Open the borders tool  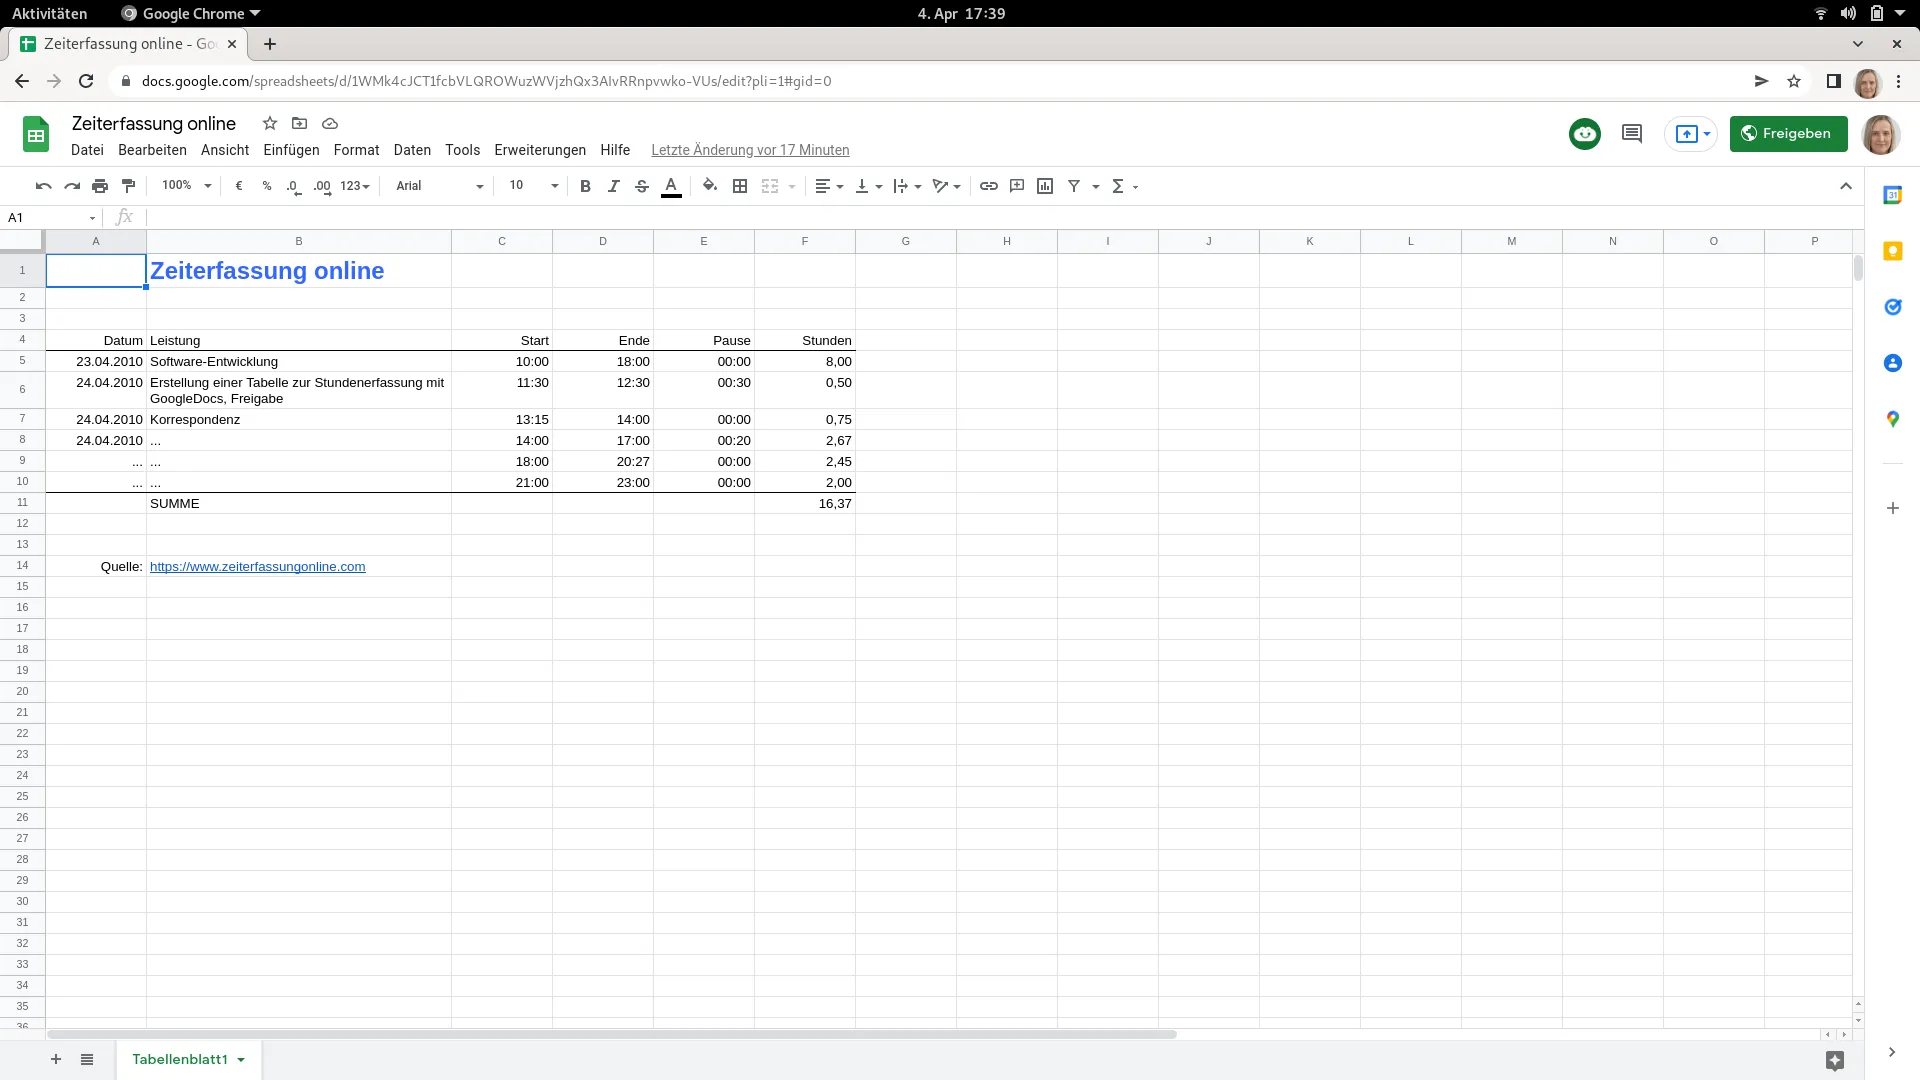[x=740, y=186]
